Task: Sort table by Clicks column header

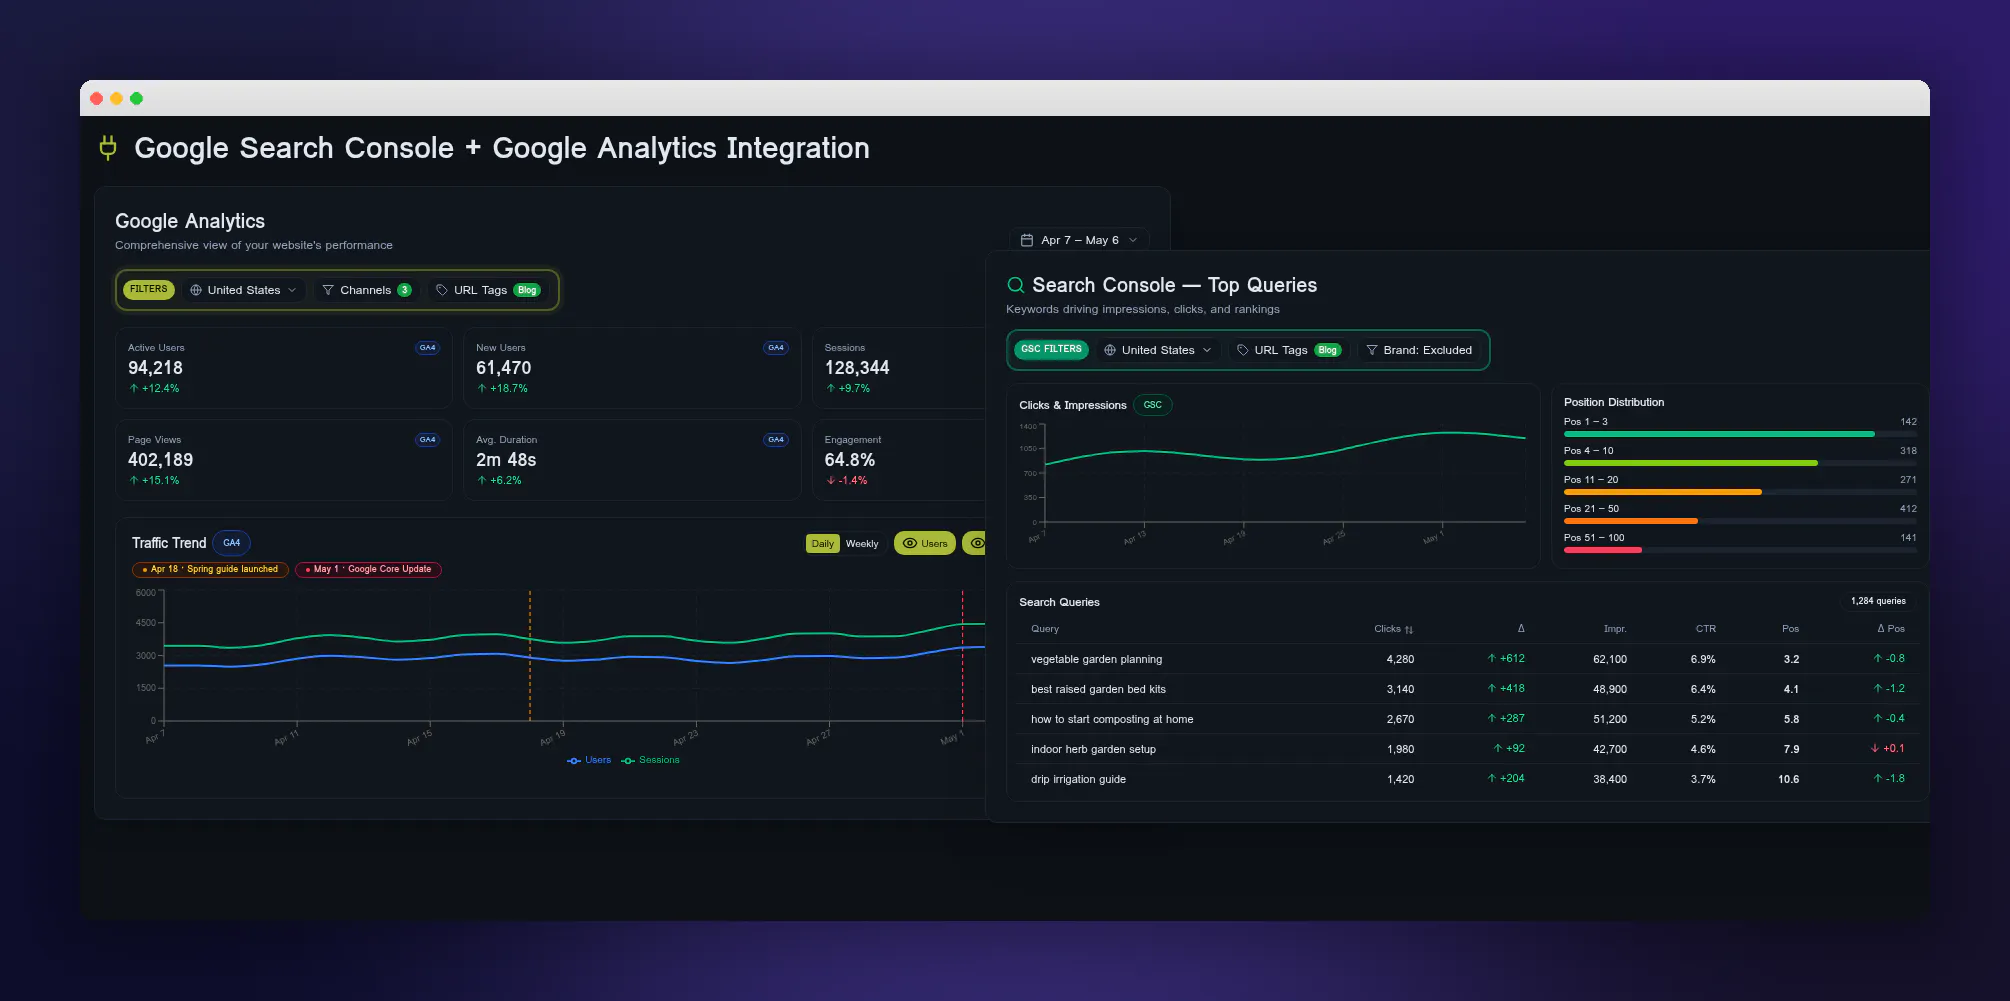Action: [1393, 629]
